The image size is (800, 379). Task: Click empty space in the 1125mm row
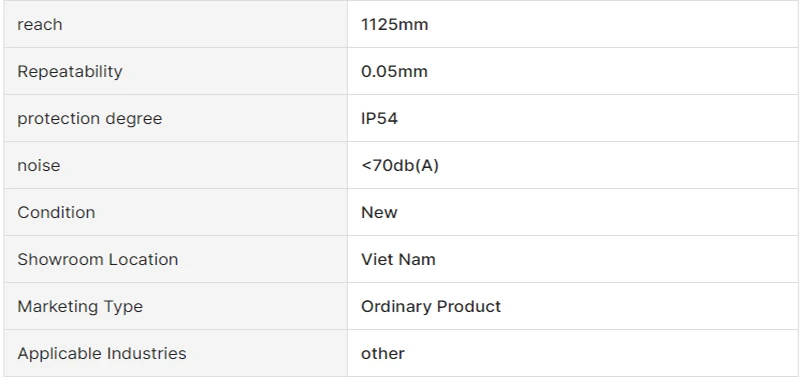(x=612, y=24)
